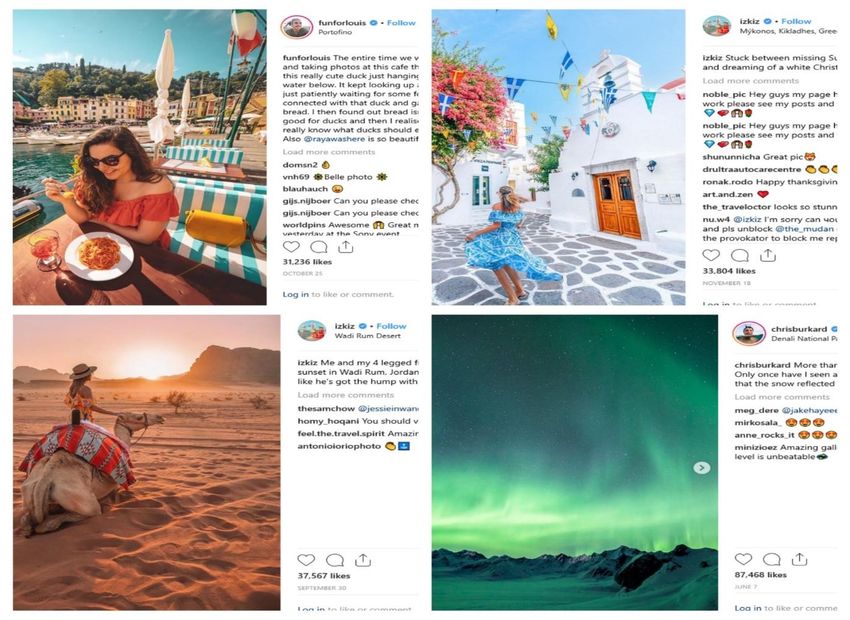
Task: Follow izkiz on the Wadi Rum post
Action: 391,326
